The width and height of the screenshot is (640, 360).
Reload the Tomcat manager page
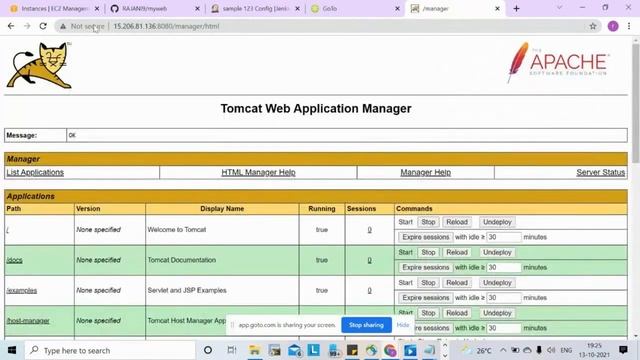pyautogui.click(x=43, y=26)
